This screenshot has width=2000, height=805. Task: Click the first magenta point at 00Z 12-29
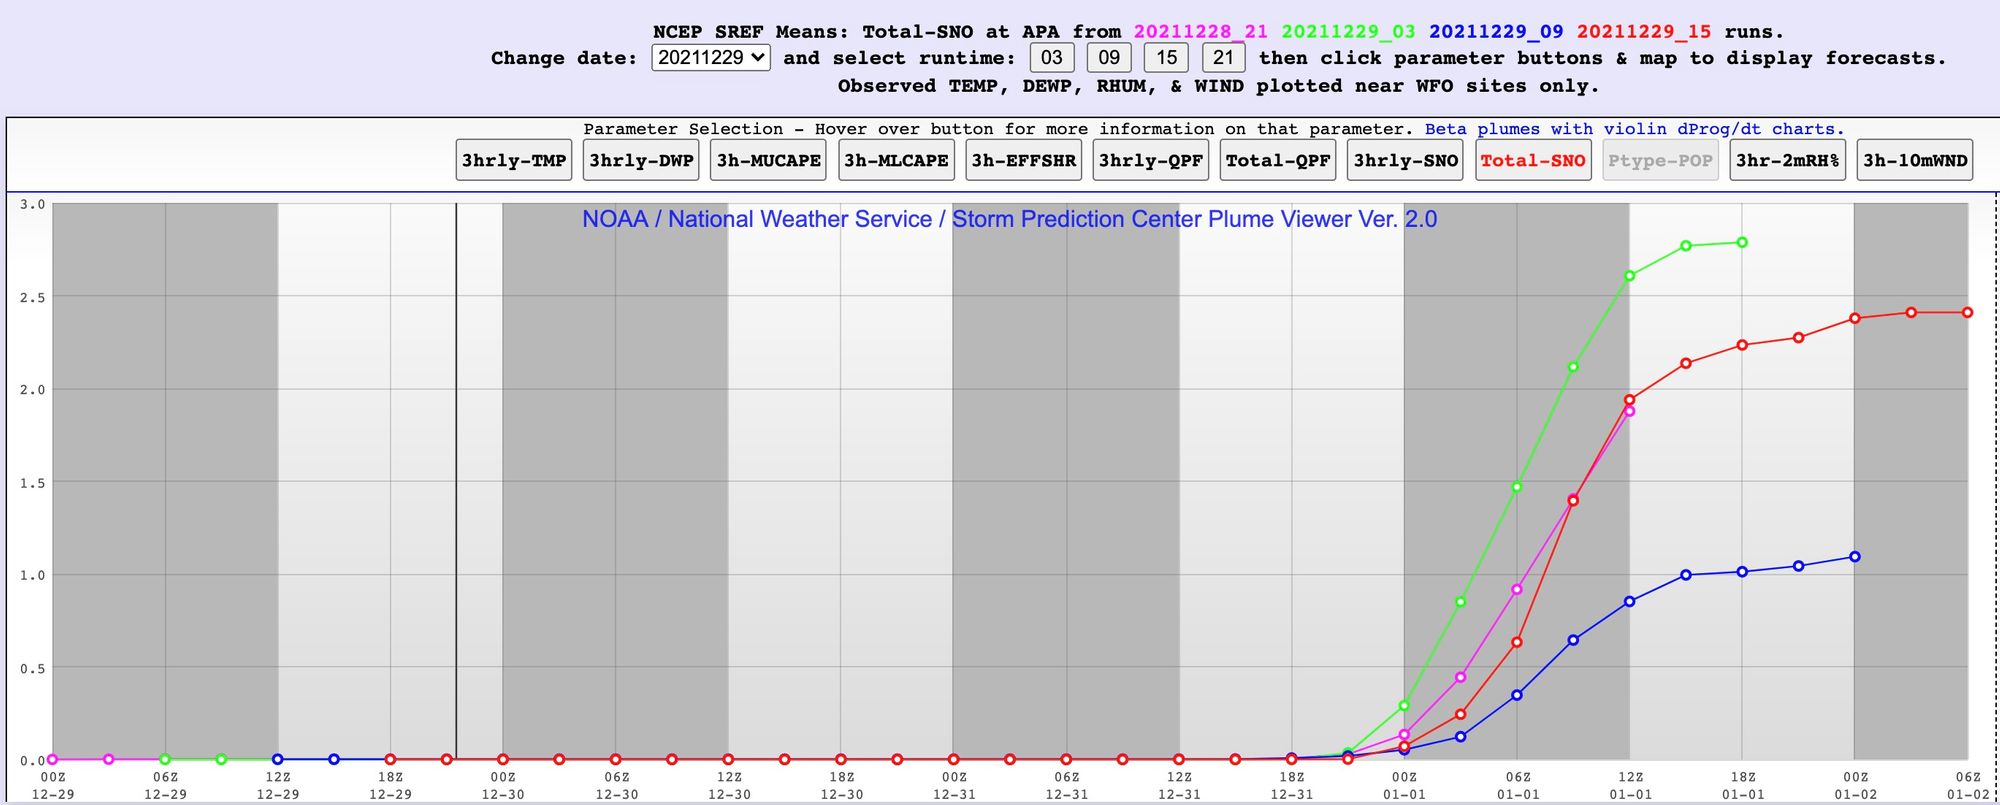tap(52, 760)
